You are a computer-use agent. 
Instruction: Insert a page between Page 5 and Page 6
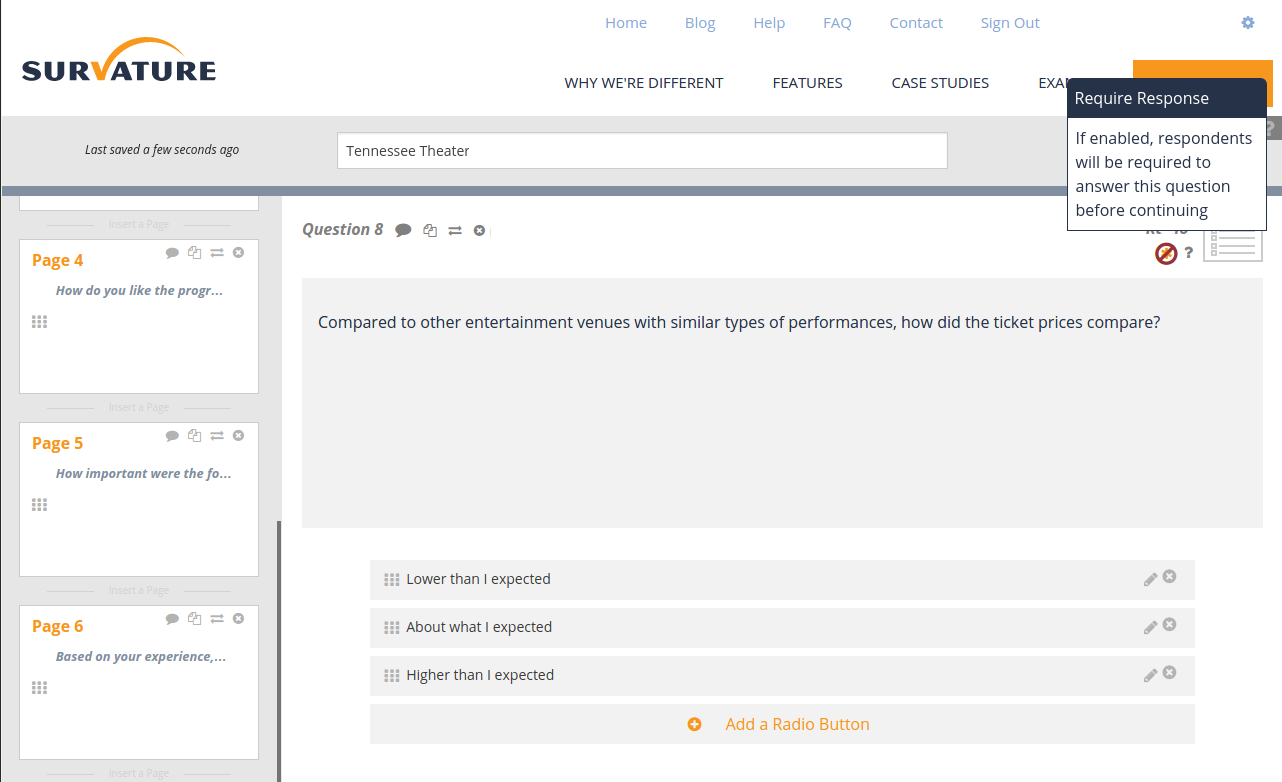[x=139, y=590]
